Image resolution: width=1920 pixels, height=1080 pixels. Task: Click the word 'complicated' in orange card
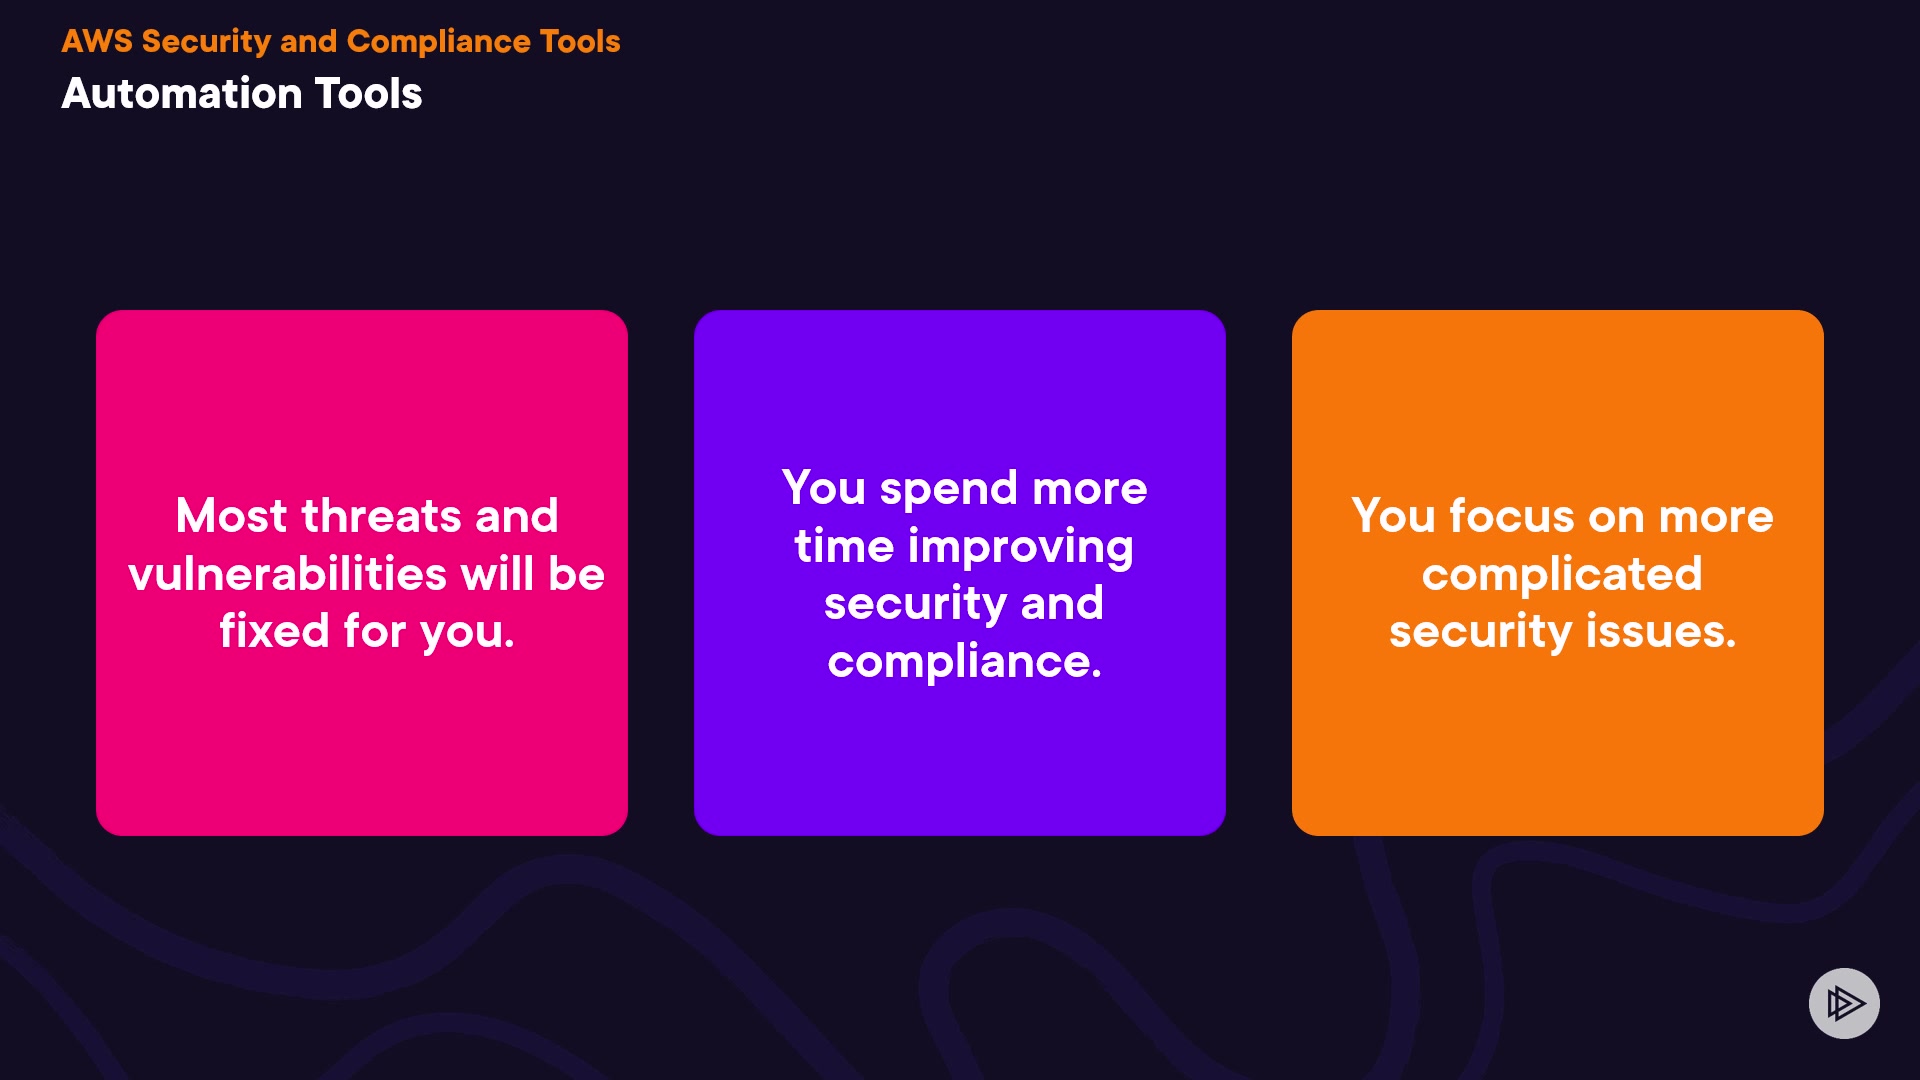[1562, 574]
